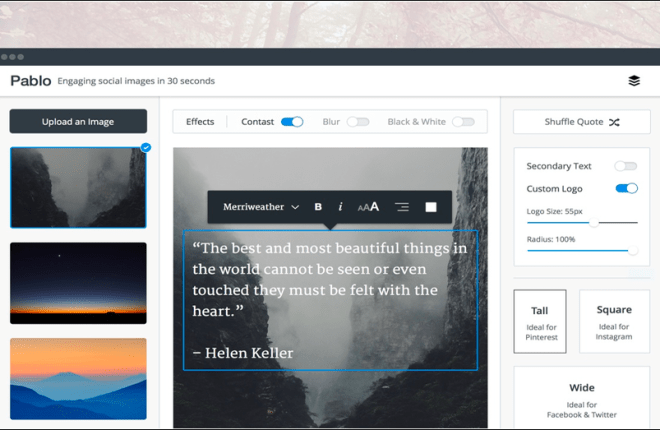Click the shuffle arrows icon

[x=614, y=122]
